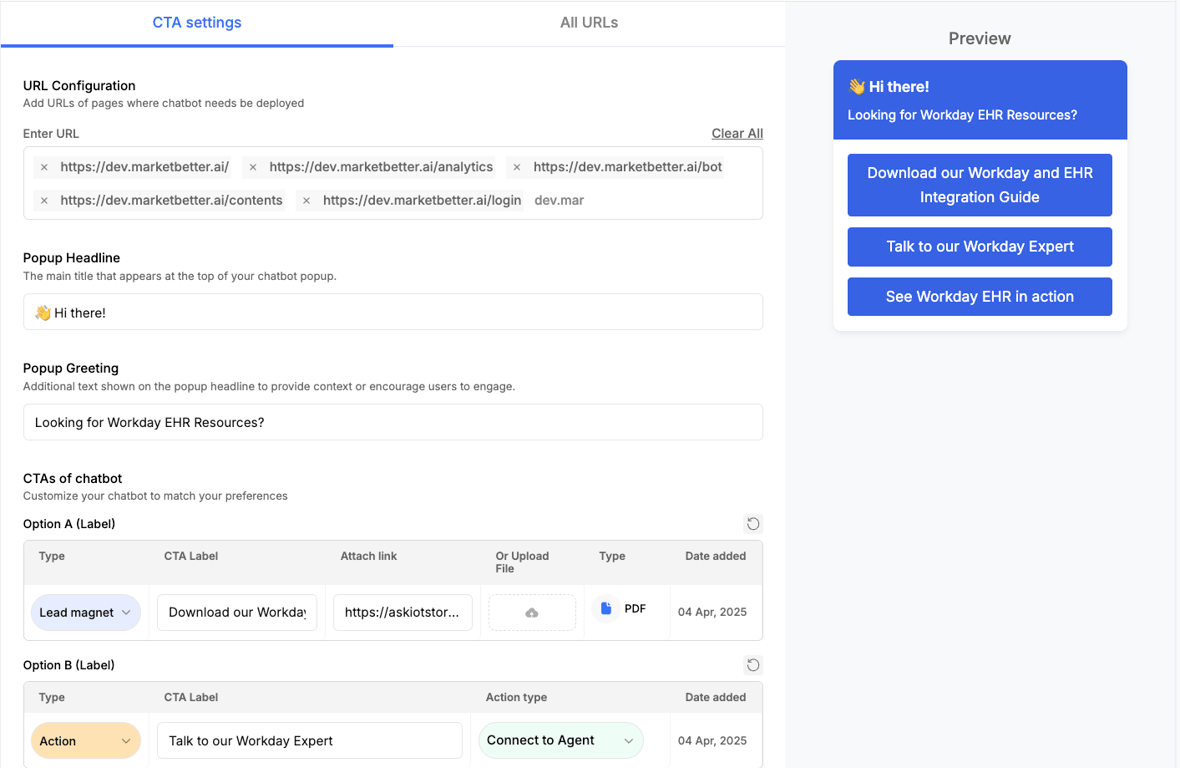Remove the https://dev.marketbetter.ai/bot URL chip
This screenshot has height=768, width=1180.
(516, 166)
